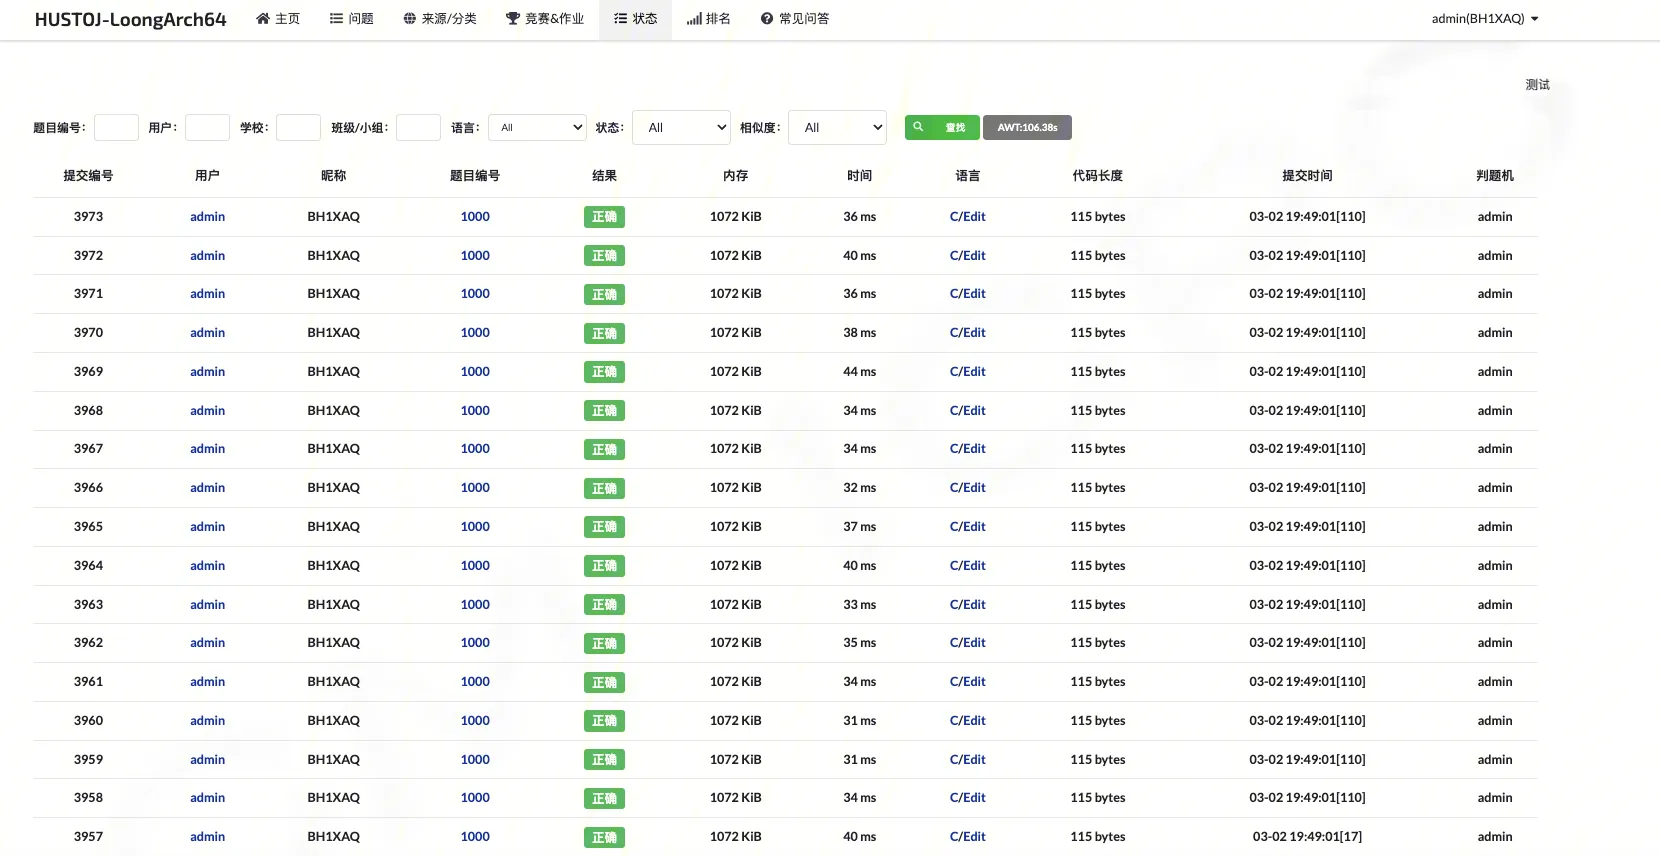Switch to the 状态 status tab

tap(635, 19)
